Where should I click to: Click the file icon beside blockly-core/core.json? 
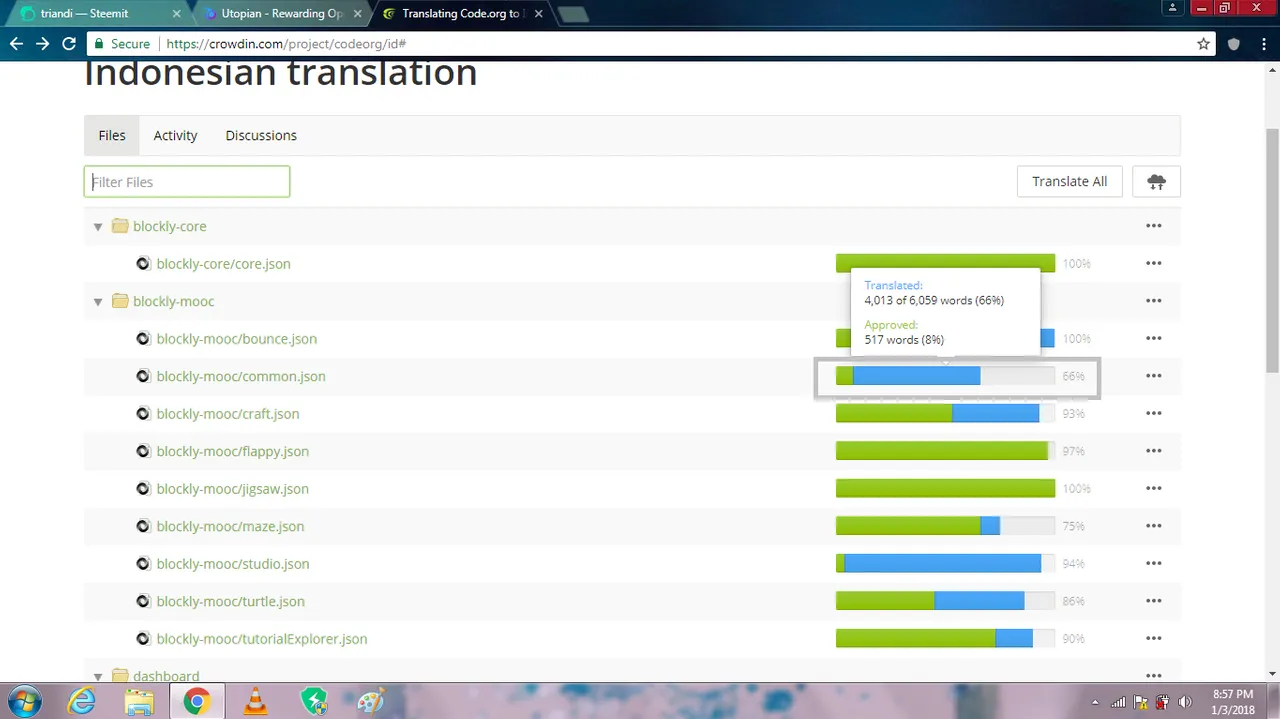click(143, 264)
